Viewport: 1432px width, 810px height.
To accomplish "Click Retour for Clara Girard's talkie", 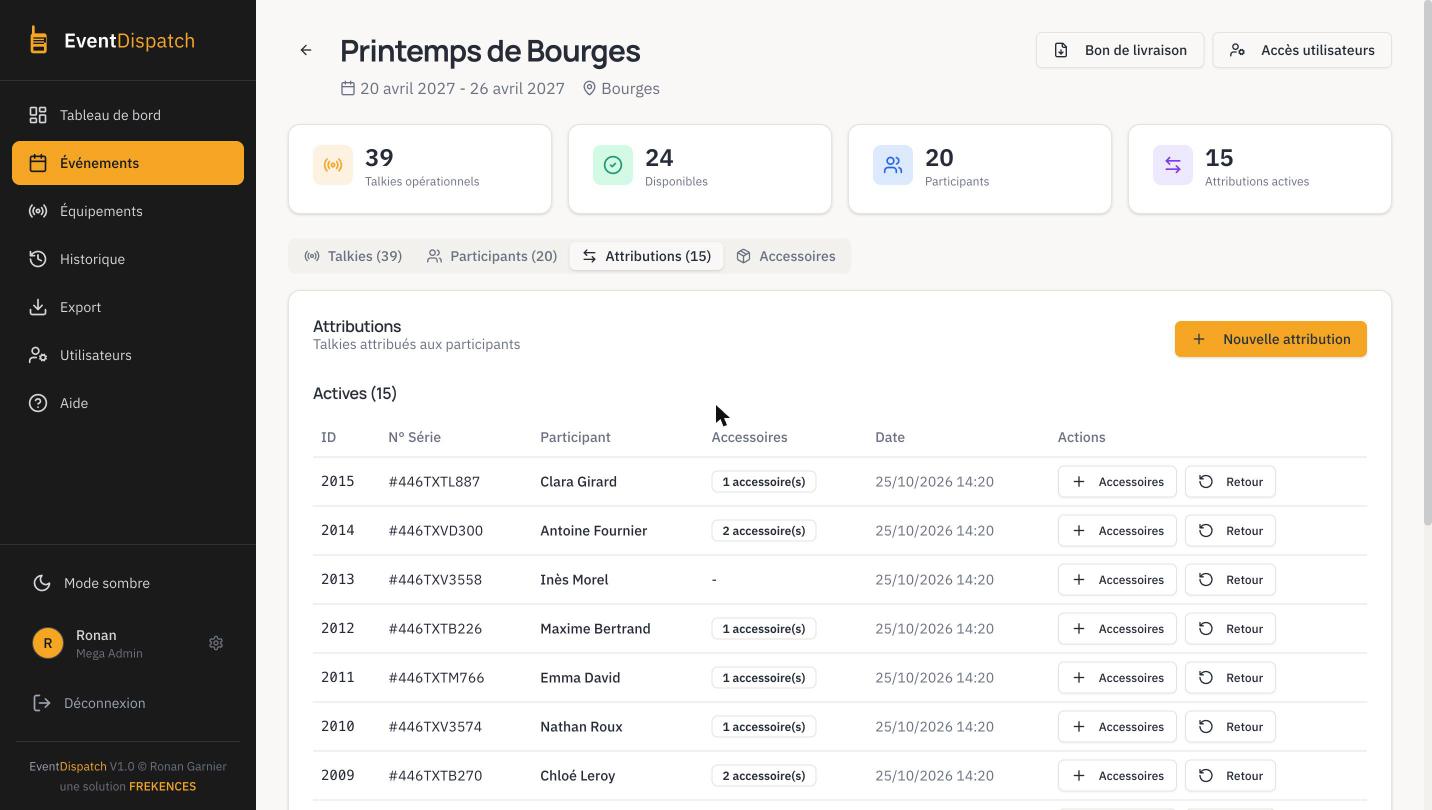I will point(1230,482).
